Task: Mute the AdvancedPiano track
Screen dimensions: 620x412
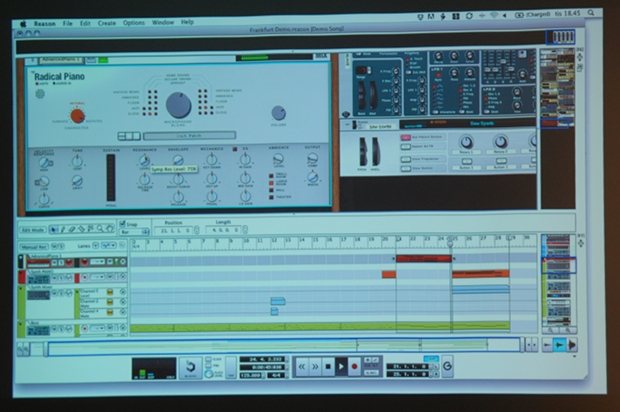Action: (x=55, y=263)
